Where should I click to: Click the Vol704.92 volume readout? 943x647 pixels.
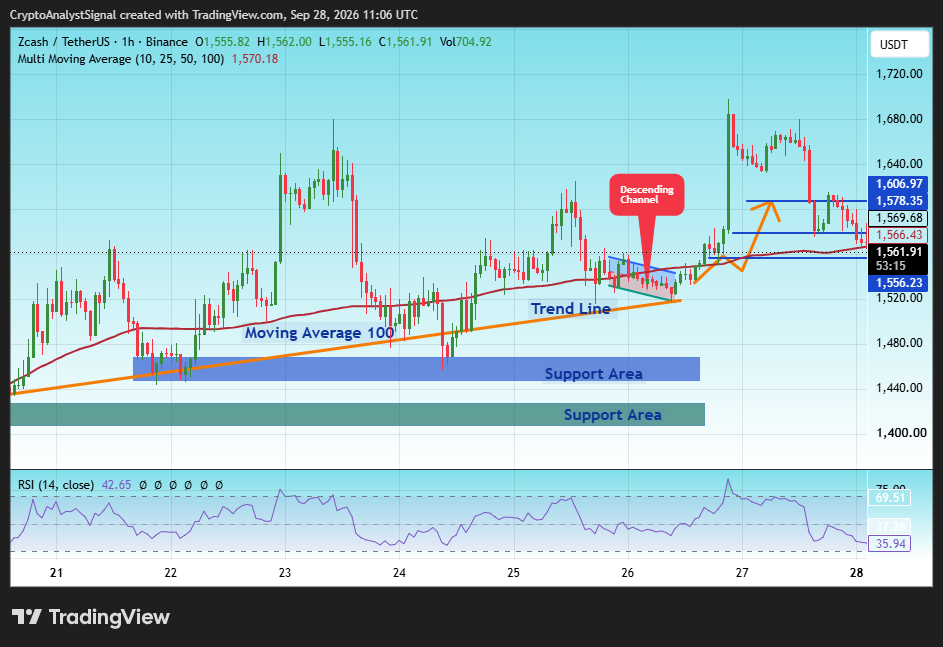pos(465,42)
